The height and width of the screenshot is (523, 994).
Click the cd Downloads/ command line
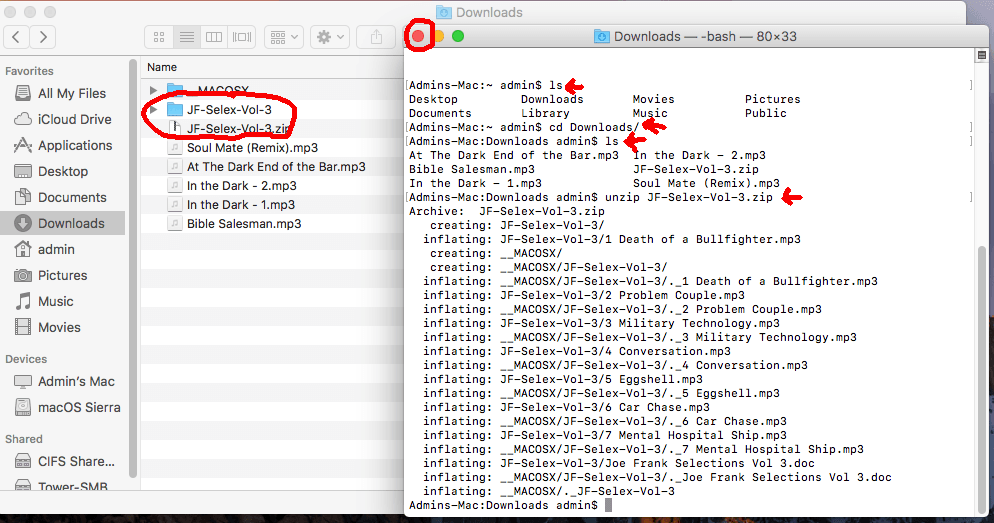tap(524, 127)
